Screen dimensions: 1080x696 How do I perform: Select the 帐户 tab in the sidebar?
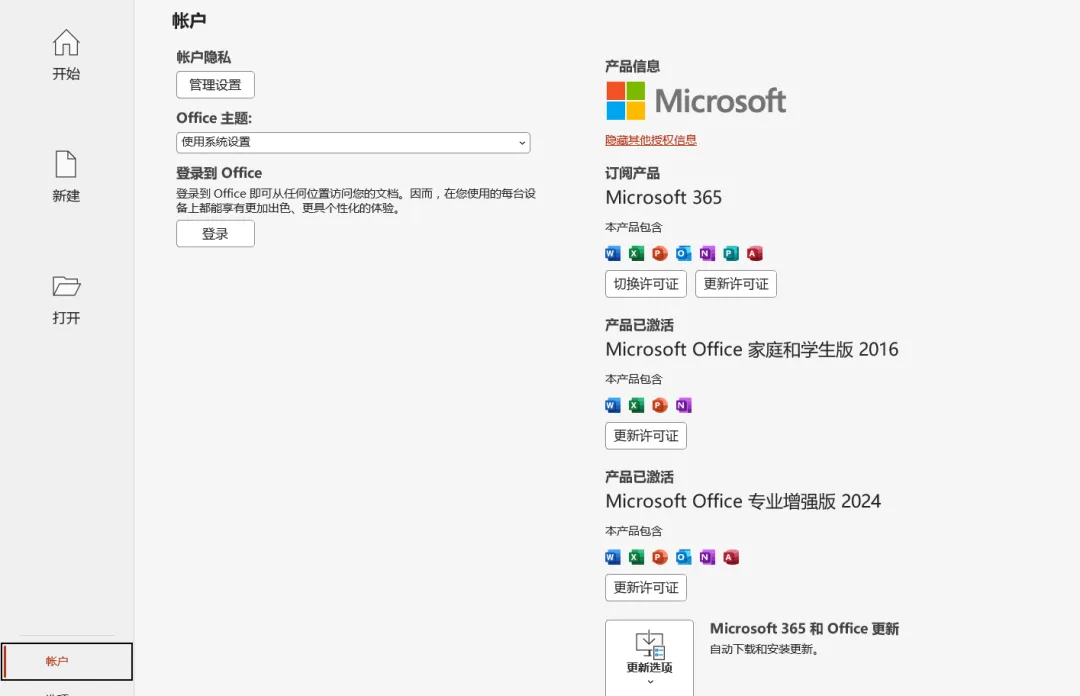pos(67,662)
